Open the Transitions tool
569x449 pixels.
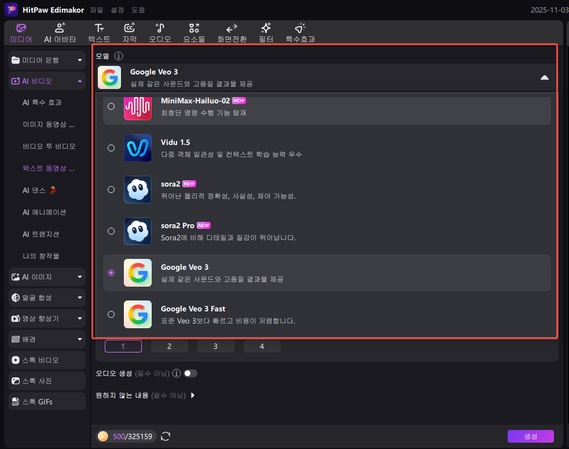tap(232, 33)
